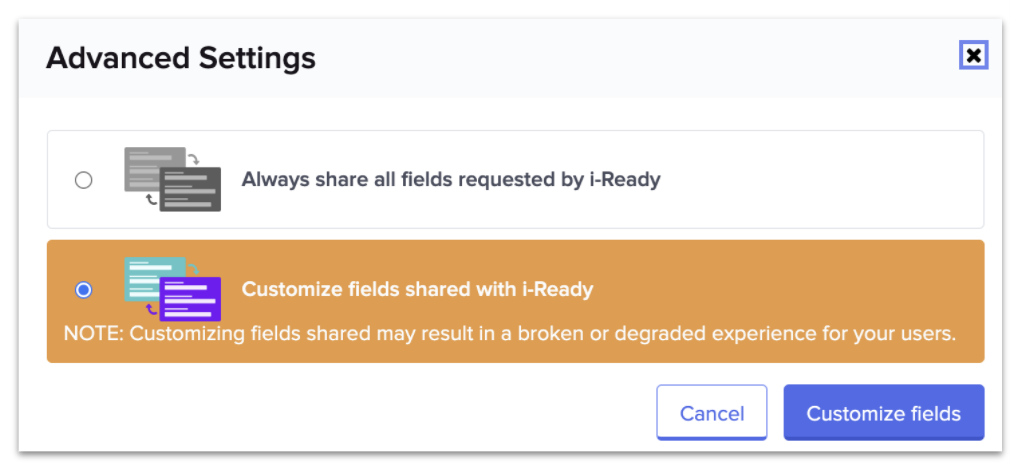This screenshot has height=466, width=1010.
Task: Click the teal and purple documents icon
Action: point(172,288)
